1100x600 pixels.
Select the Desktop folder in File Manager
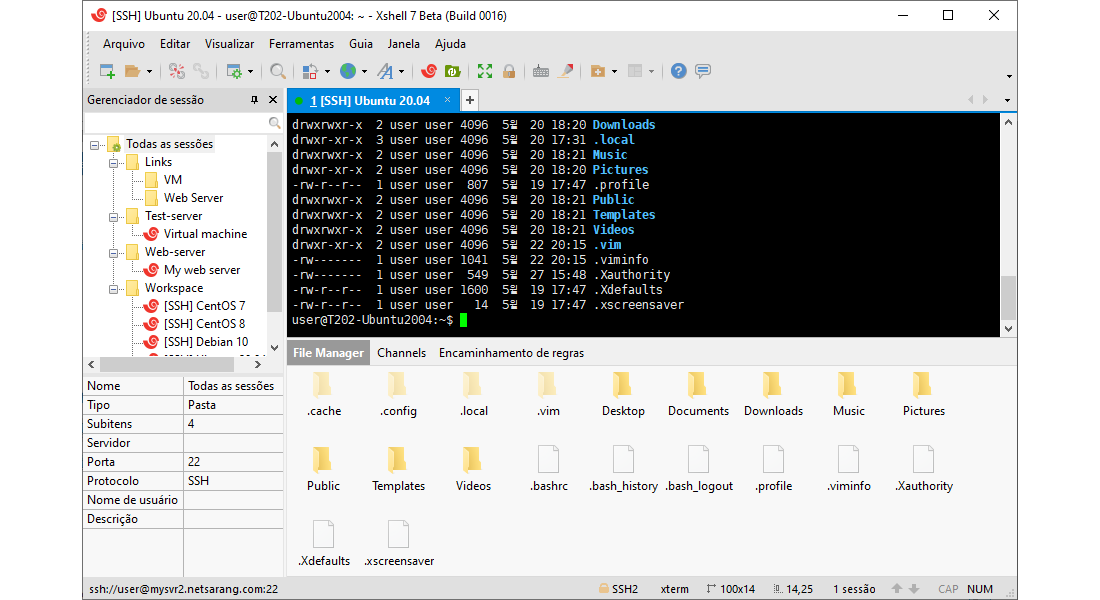coord(623,395)
